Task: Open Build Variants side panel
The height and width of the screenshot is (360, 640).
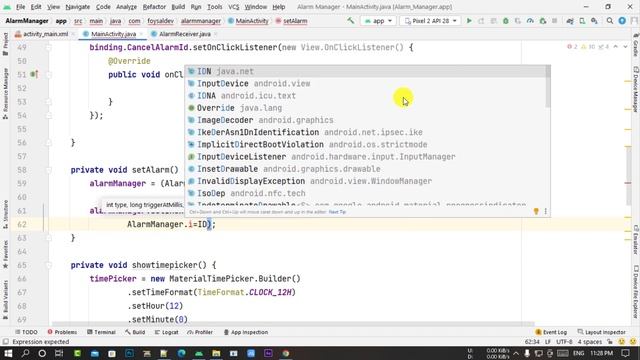Action: tap(5, 299)
